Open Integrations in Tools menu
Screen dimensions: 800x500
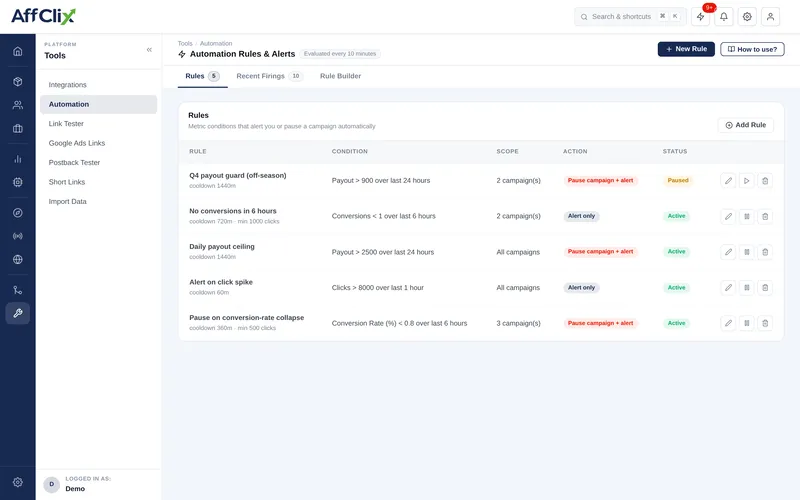point(98,85)
